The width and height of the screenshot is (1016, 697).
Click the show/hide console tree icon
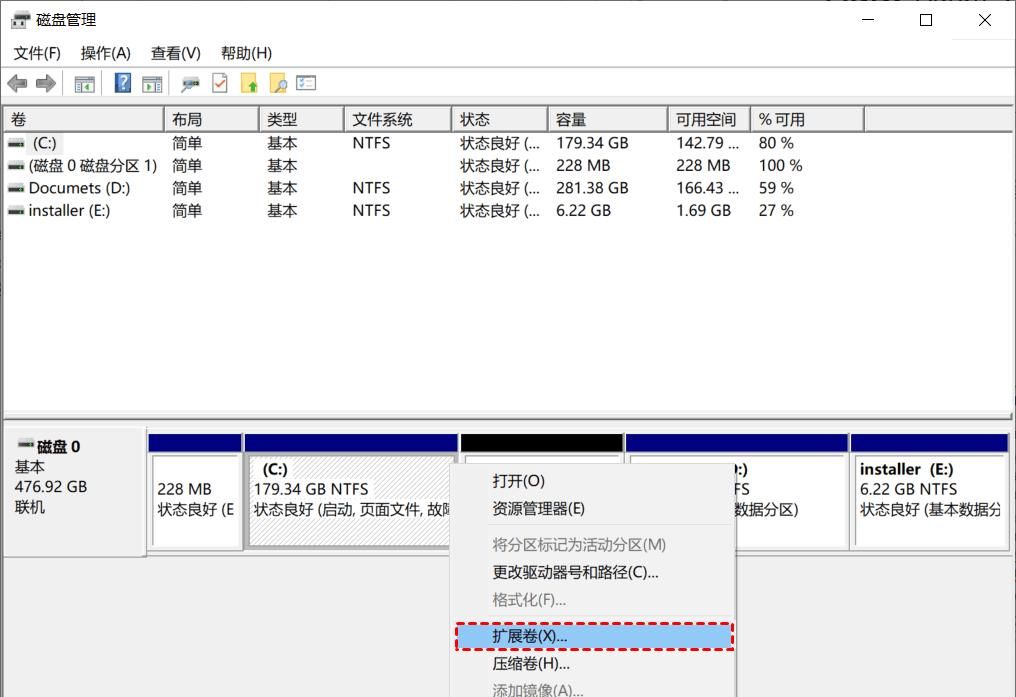pyautogui.click(x=85, y=84)
